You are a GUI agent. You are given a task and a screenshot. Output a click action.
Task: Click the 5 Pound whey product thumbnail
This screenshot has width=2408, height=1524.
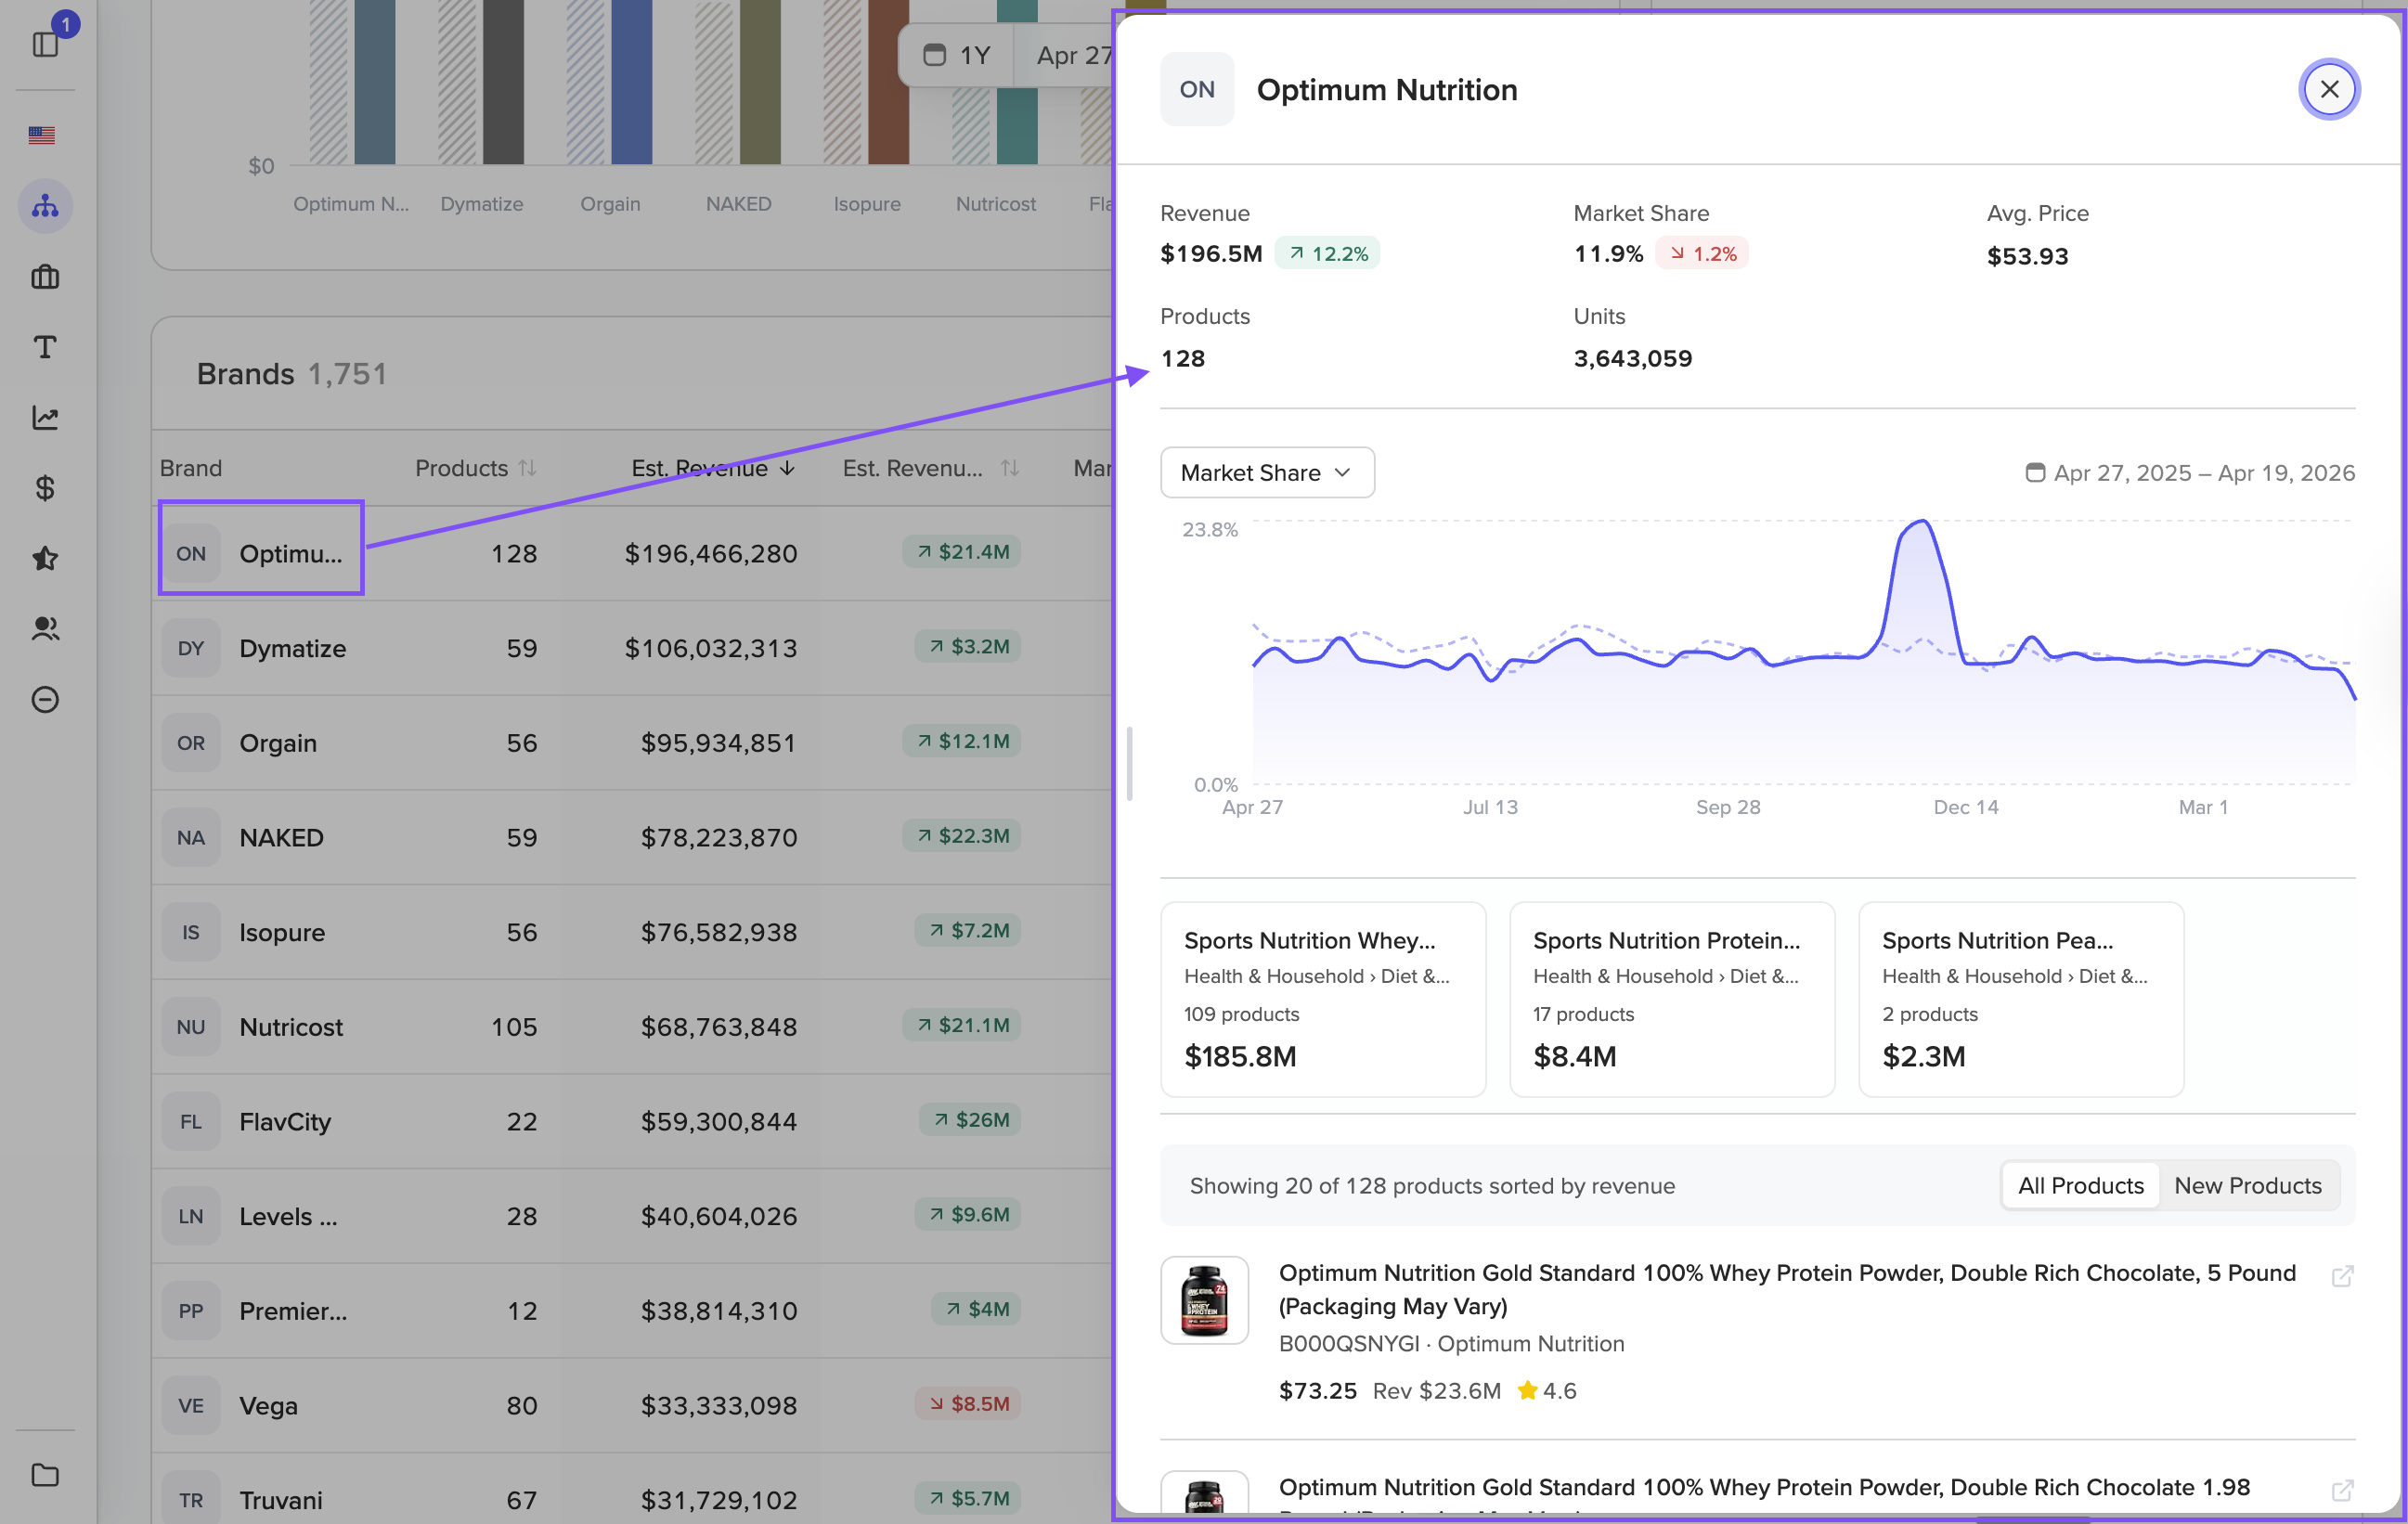click(1204, 1300)
